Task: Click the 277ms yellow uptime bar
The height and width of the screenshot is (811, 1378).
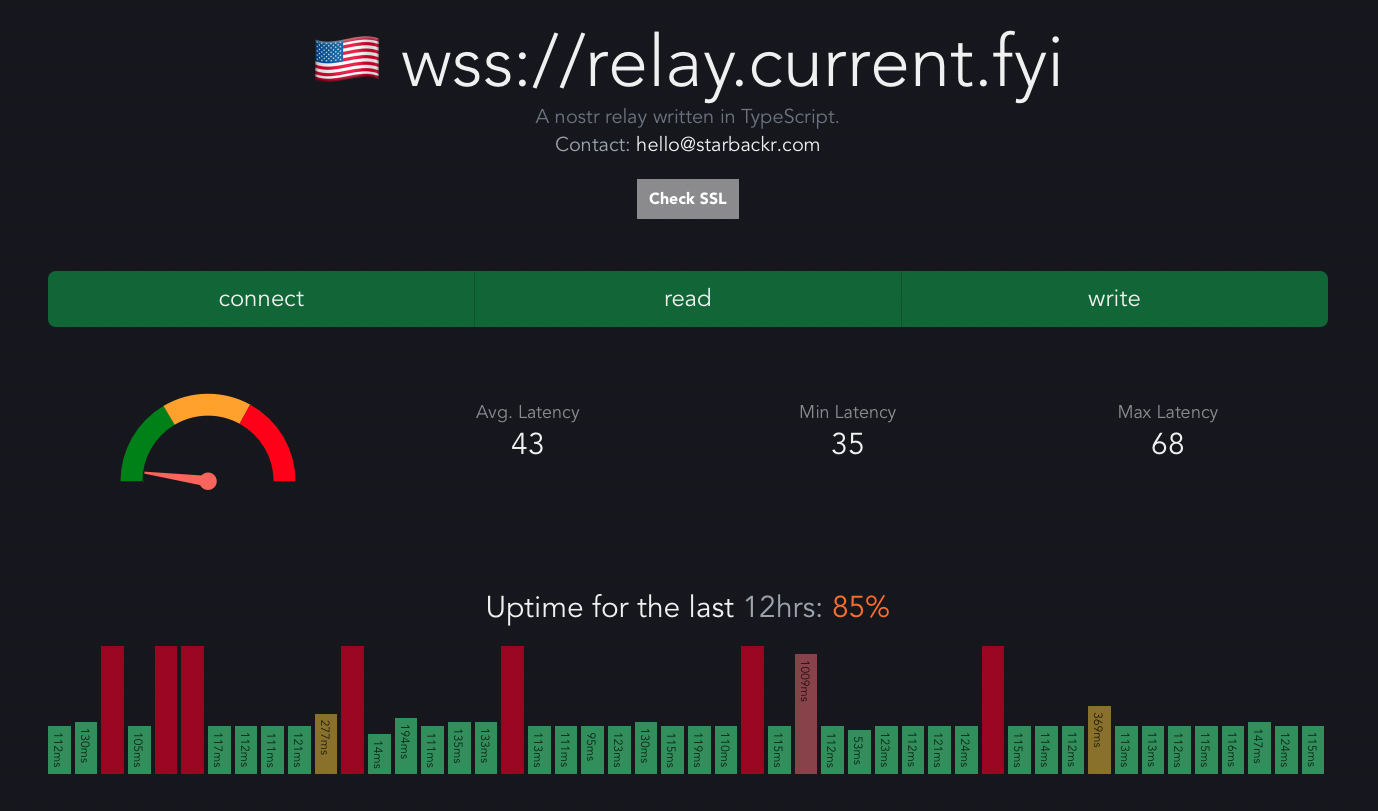Action: point(326,743)
